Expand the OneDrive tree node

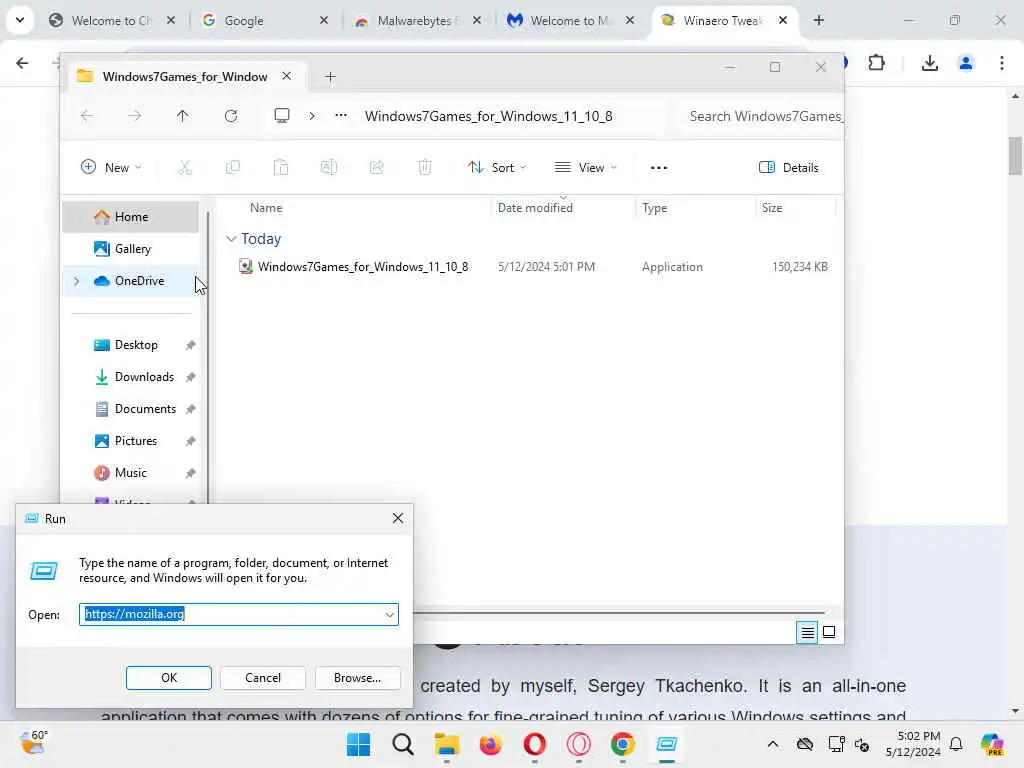point(76,281)
